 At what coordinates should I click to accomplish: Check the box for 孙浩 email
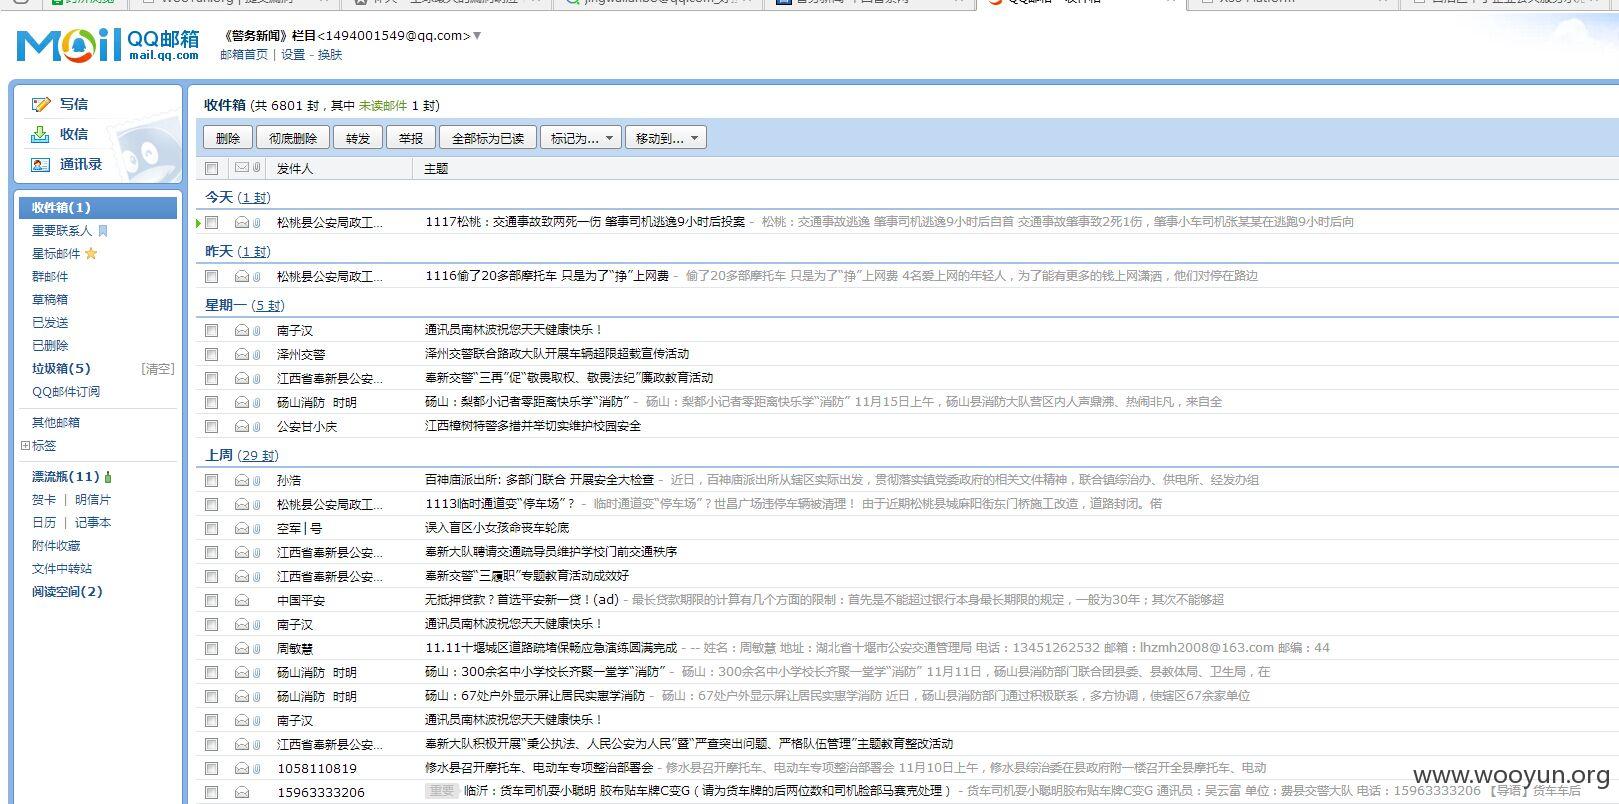click(x=211, y=480)
